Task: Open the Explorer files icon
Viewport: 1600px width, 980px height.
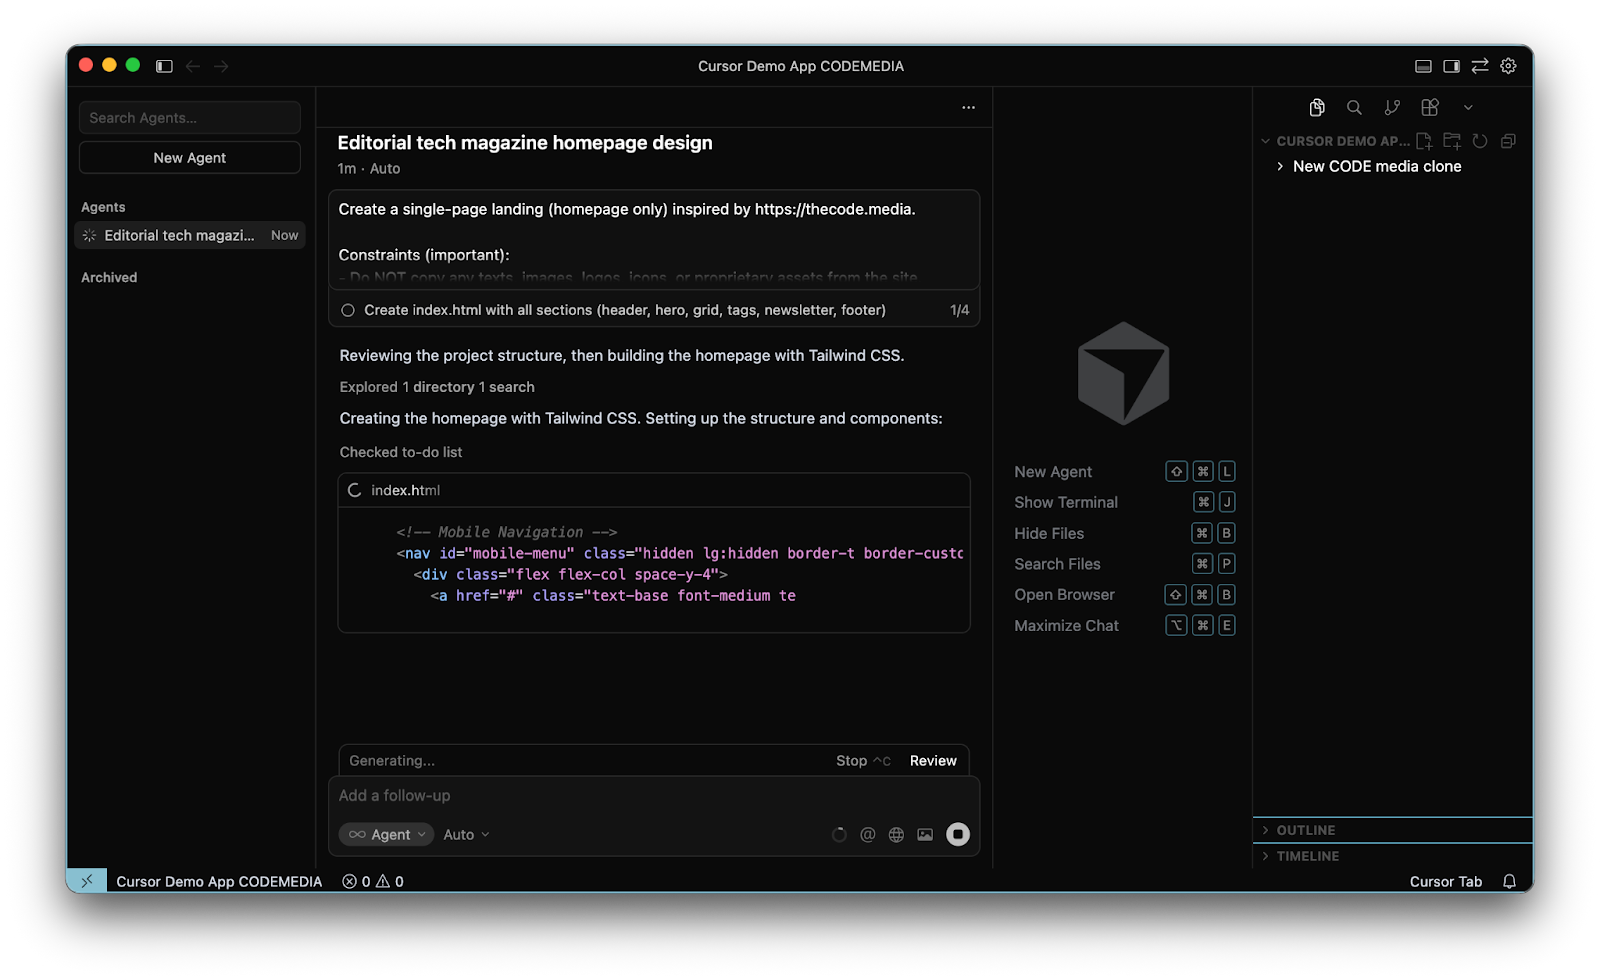Action: [1317, 107]
